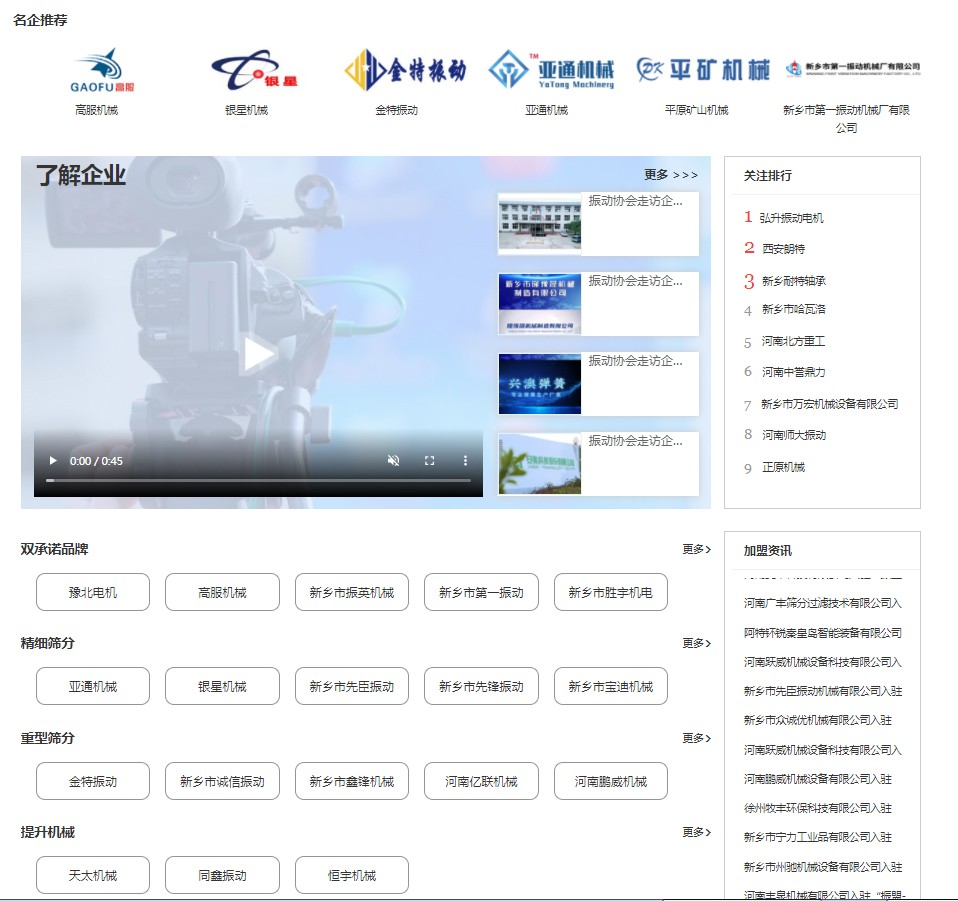Open the first 振动协会走访企业 video thumbnail
This screenshot has height=901, width=958.
click(539, 223)
